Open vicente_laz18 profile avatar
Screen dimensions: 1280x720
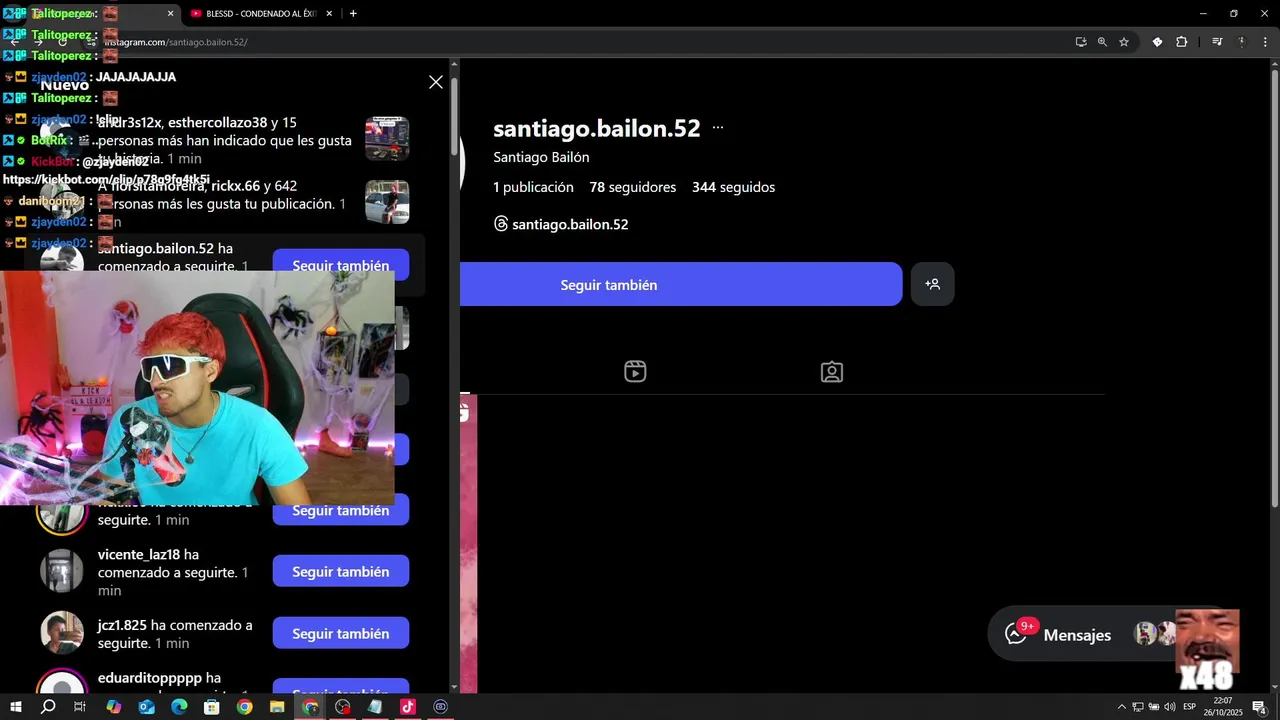click(62, 571)
